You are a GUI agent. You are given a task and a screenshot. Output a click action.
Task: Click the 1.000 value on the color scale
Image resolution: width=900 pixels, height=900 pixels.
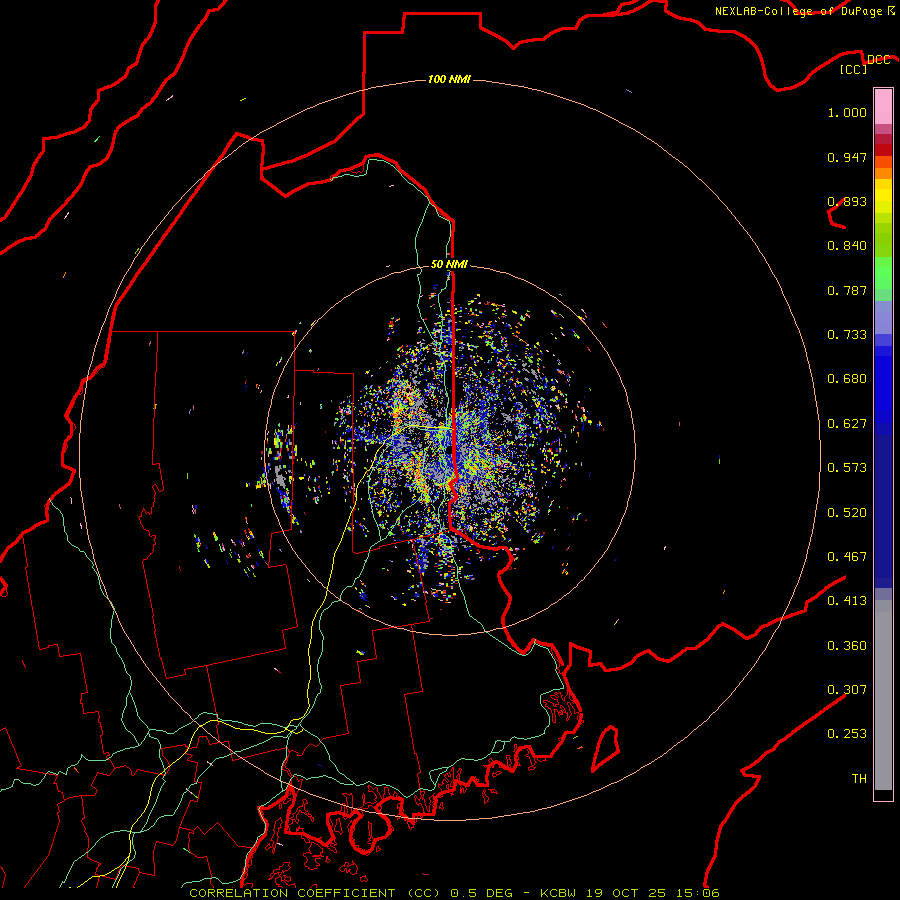click(x=847, y=112)
